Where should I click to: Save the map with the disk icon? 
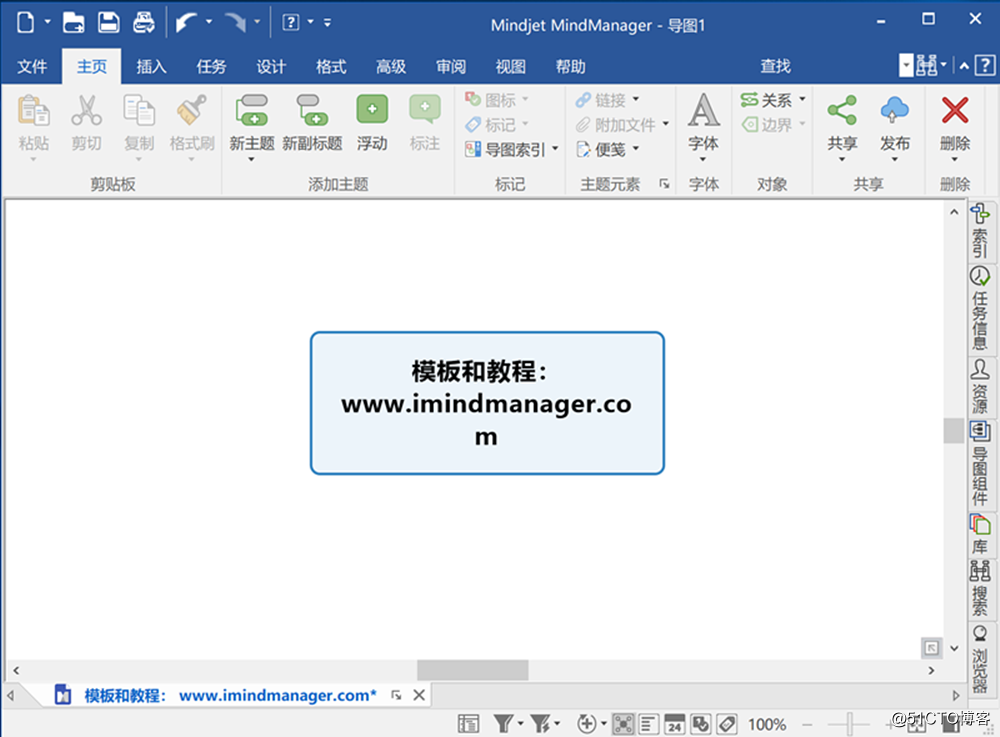pyautogui.click(x=108, y=22)
